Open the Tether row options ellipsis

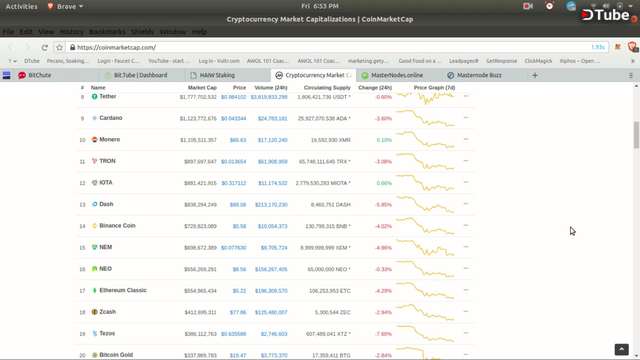point(466,96)
